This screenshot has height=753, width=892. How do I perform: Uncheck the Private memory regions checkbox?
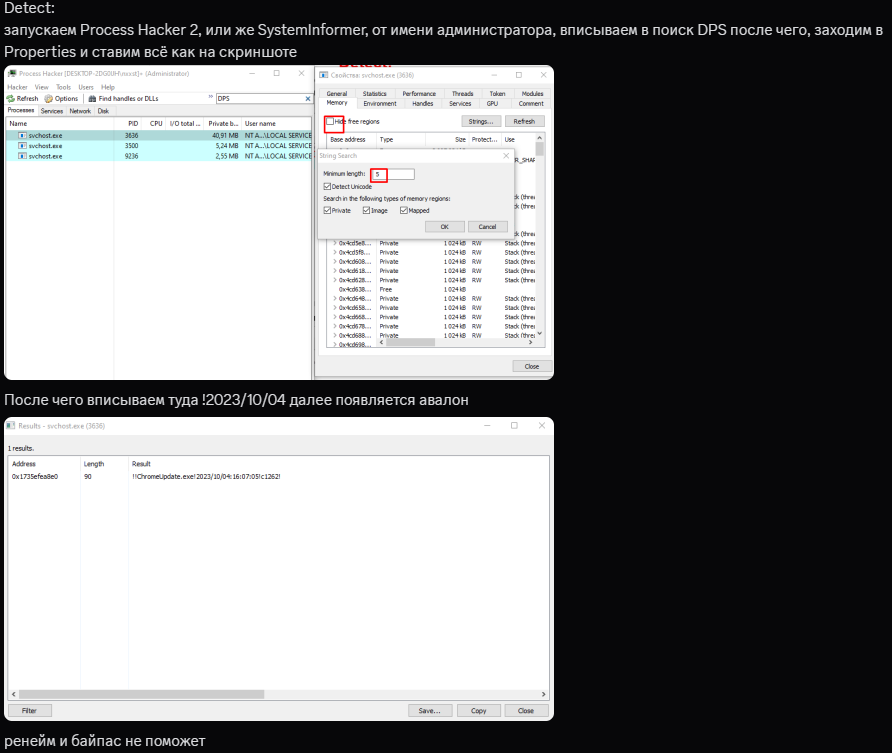[x=327, y=210]
